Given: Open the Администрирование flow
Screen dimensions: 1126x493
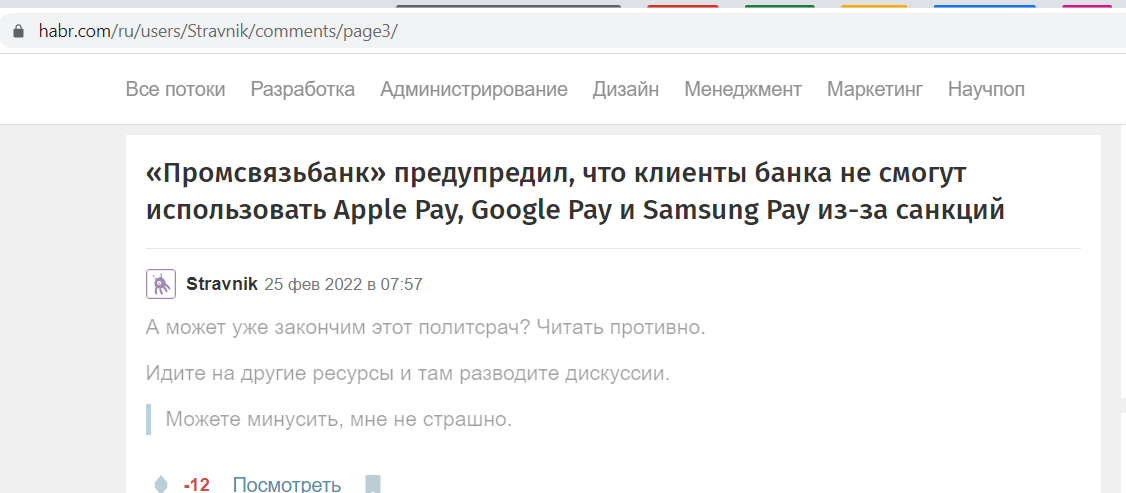Looking at the screenshot, I should 474,90.
